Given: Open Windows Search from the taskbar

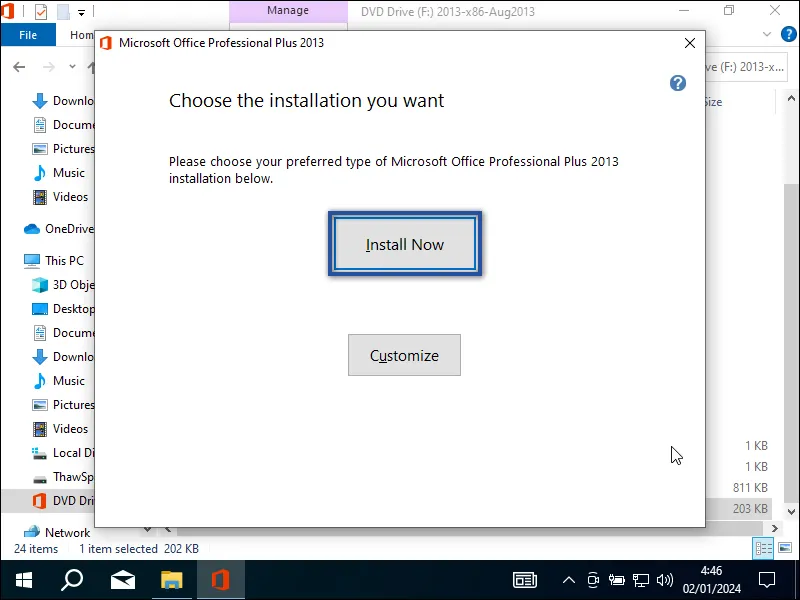Looking at the screenshot, I should 71,579.
